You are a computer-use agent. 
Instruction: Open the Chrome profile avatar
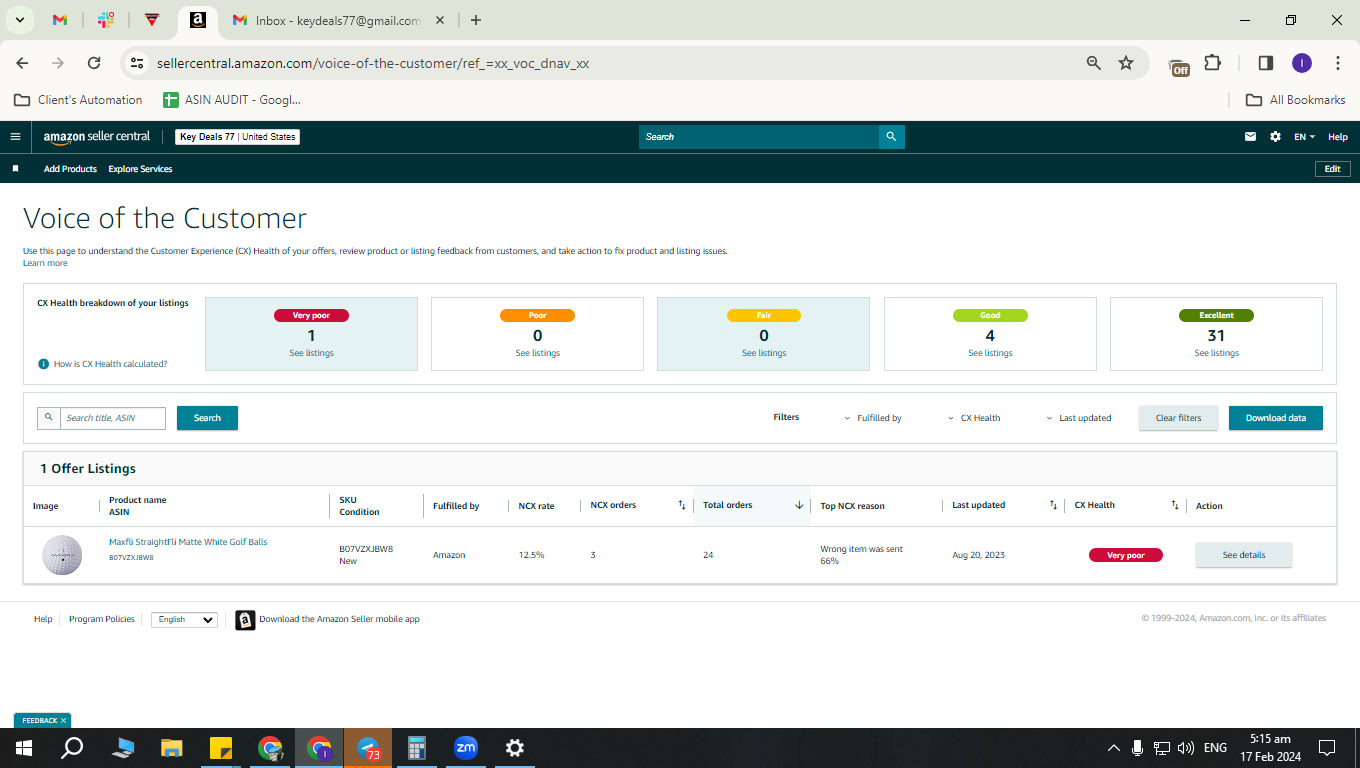point(1301,63)
